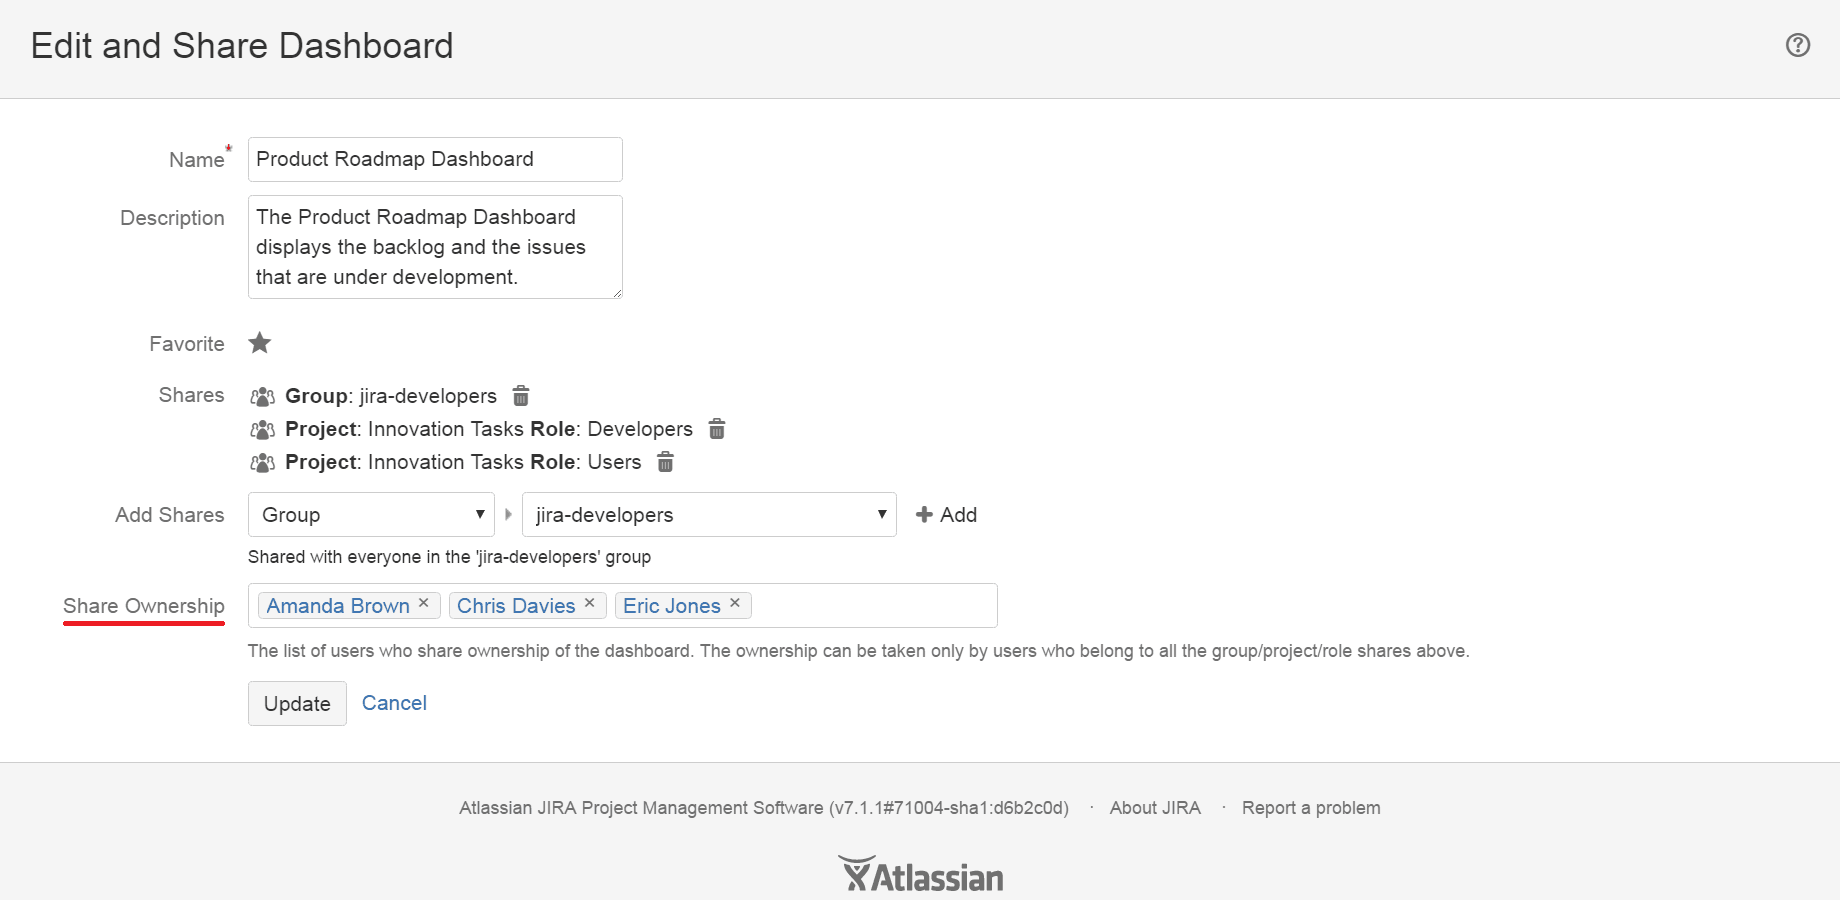The image size is (1840, 900).
Task: Open the Group share type dropdown
Action: (371, 515)
